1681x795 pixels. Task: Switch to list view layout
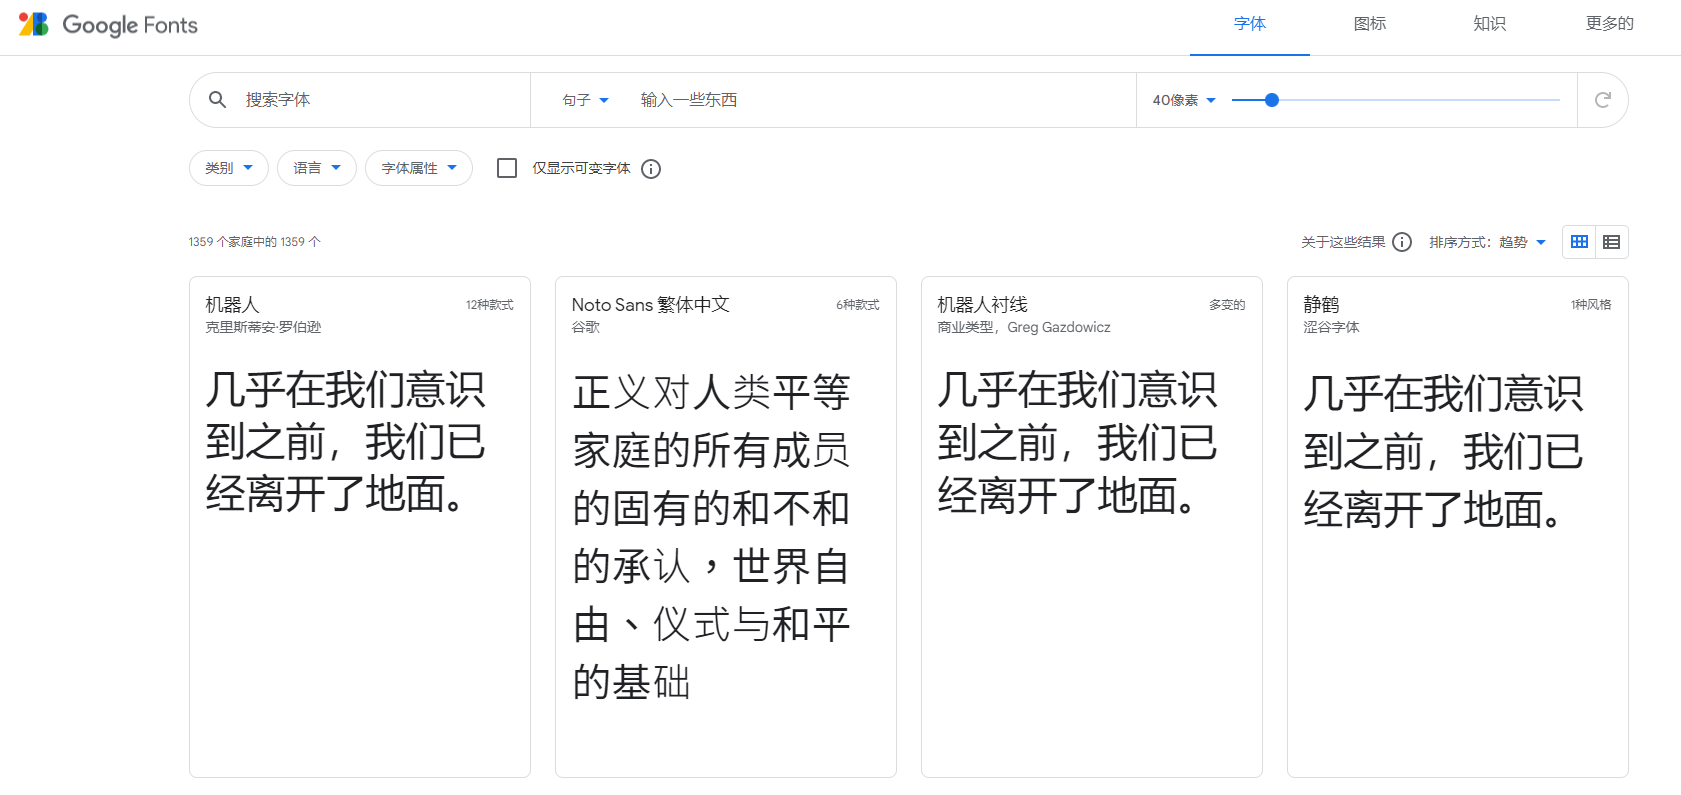tap(1611, 242)
